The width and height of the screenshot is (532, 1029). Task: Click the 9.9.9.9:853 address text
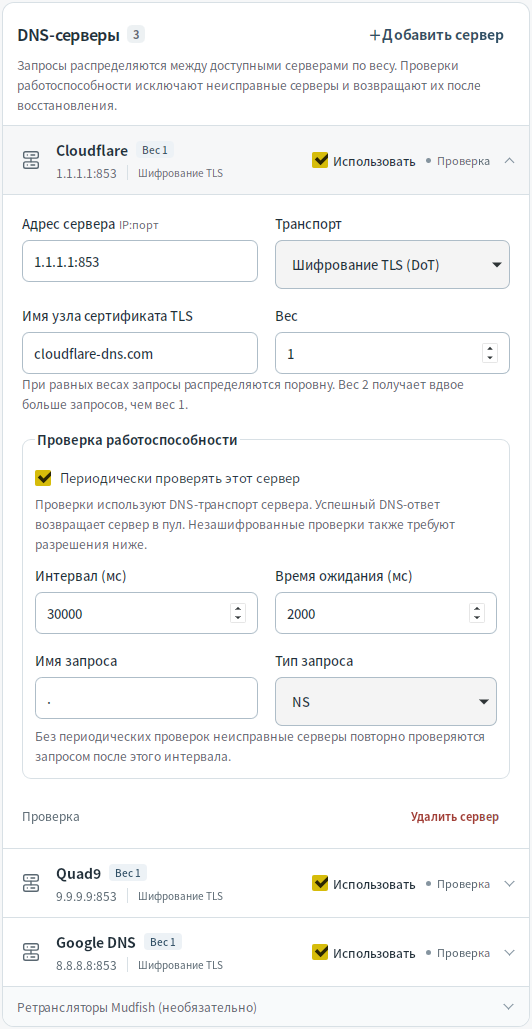point(87,896)
